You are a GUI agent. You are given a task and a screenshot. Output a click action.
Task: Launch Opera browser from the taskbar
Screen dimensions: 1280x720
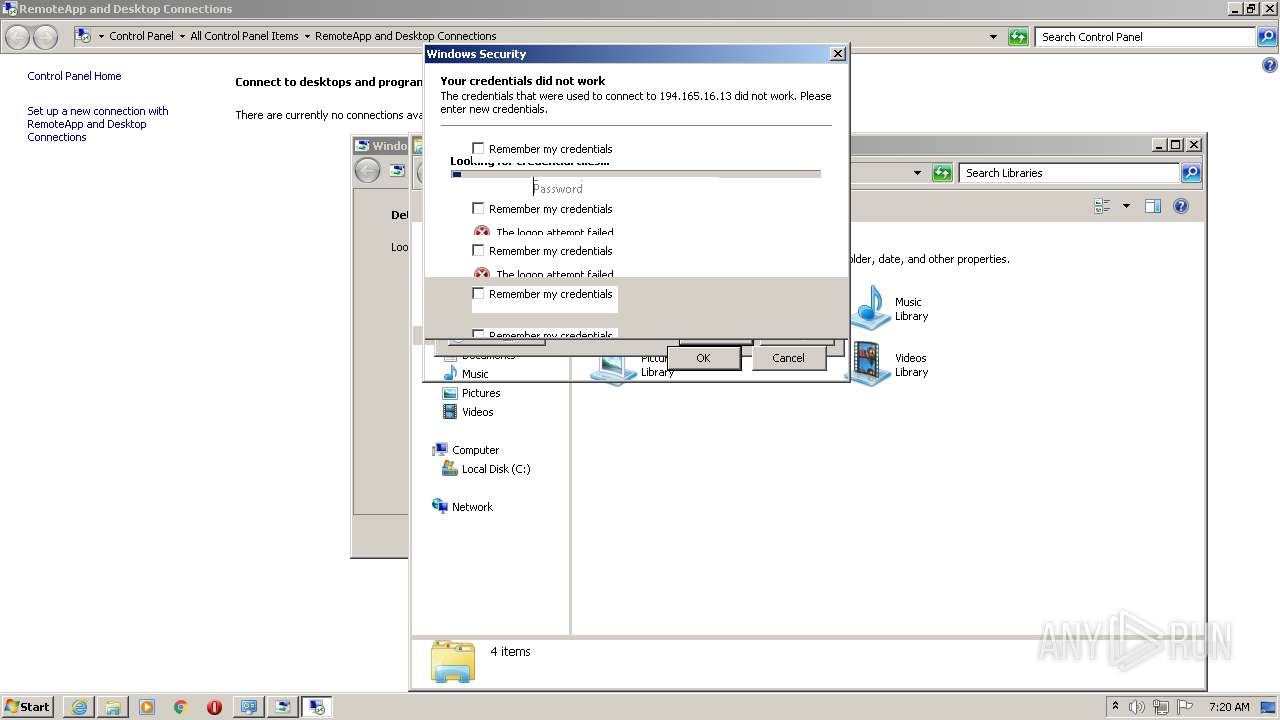point(214,707)
